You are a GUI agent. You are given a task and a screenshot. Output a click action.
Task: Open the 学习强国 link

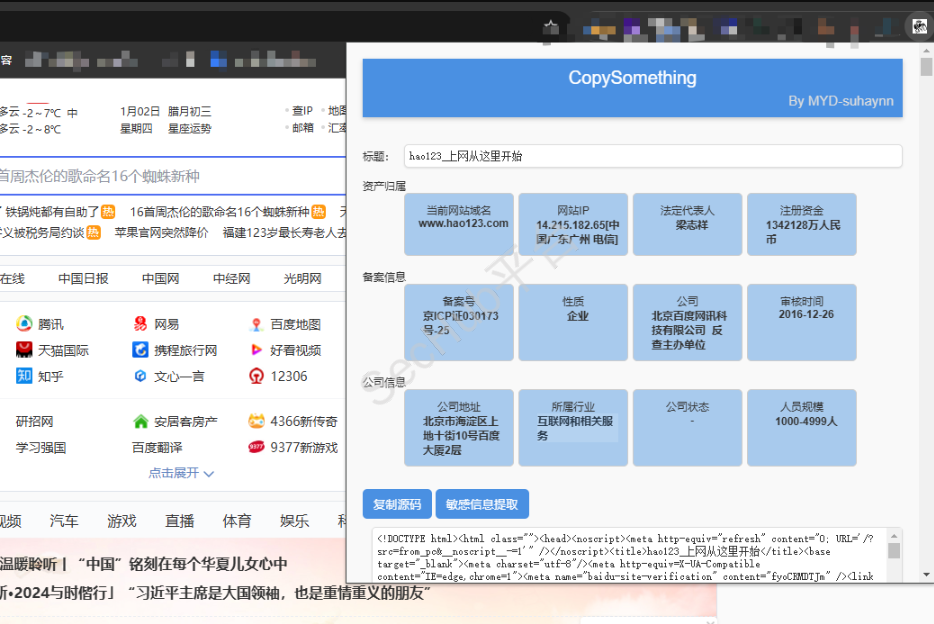[41, 447]
